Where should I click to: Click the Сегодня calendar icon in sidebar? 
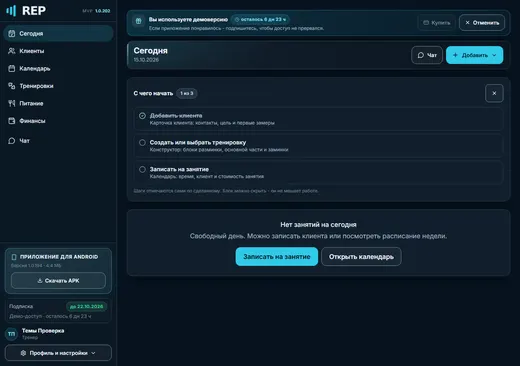click(x=12, y=33)
